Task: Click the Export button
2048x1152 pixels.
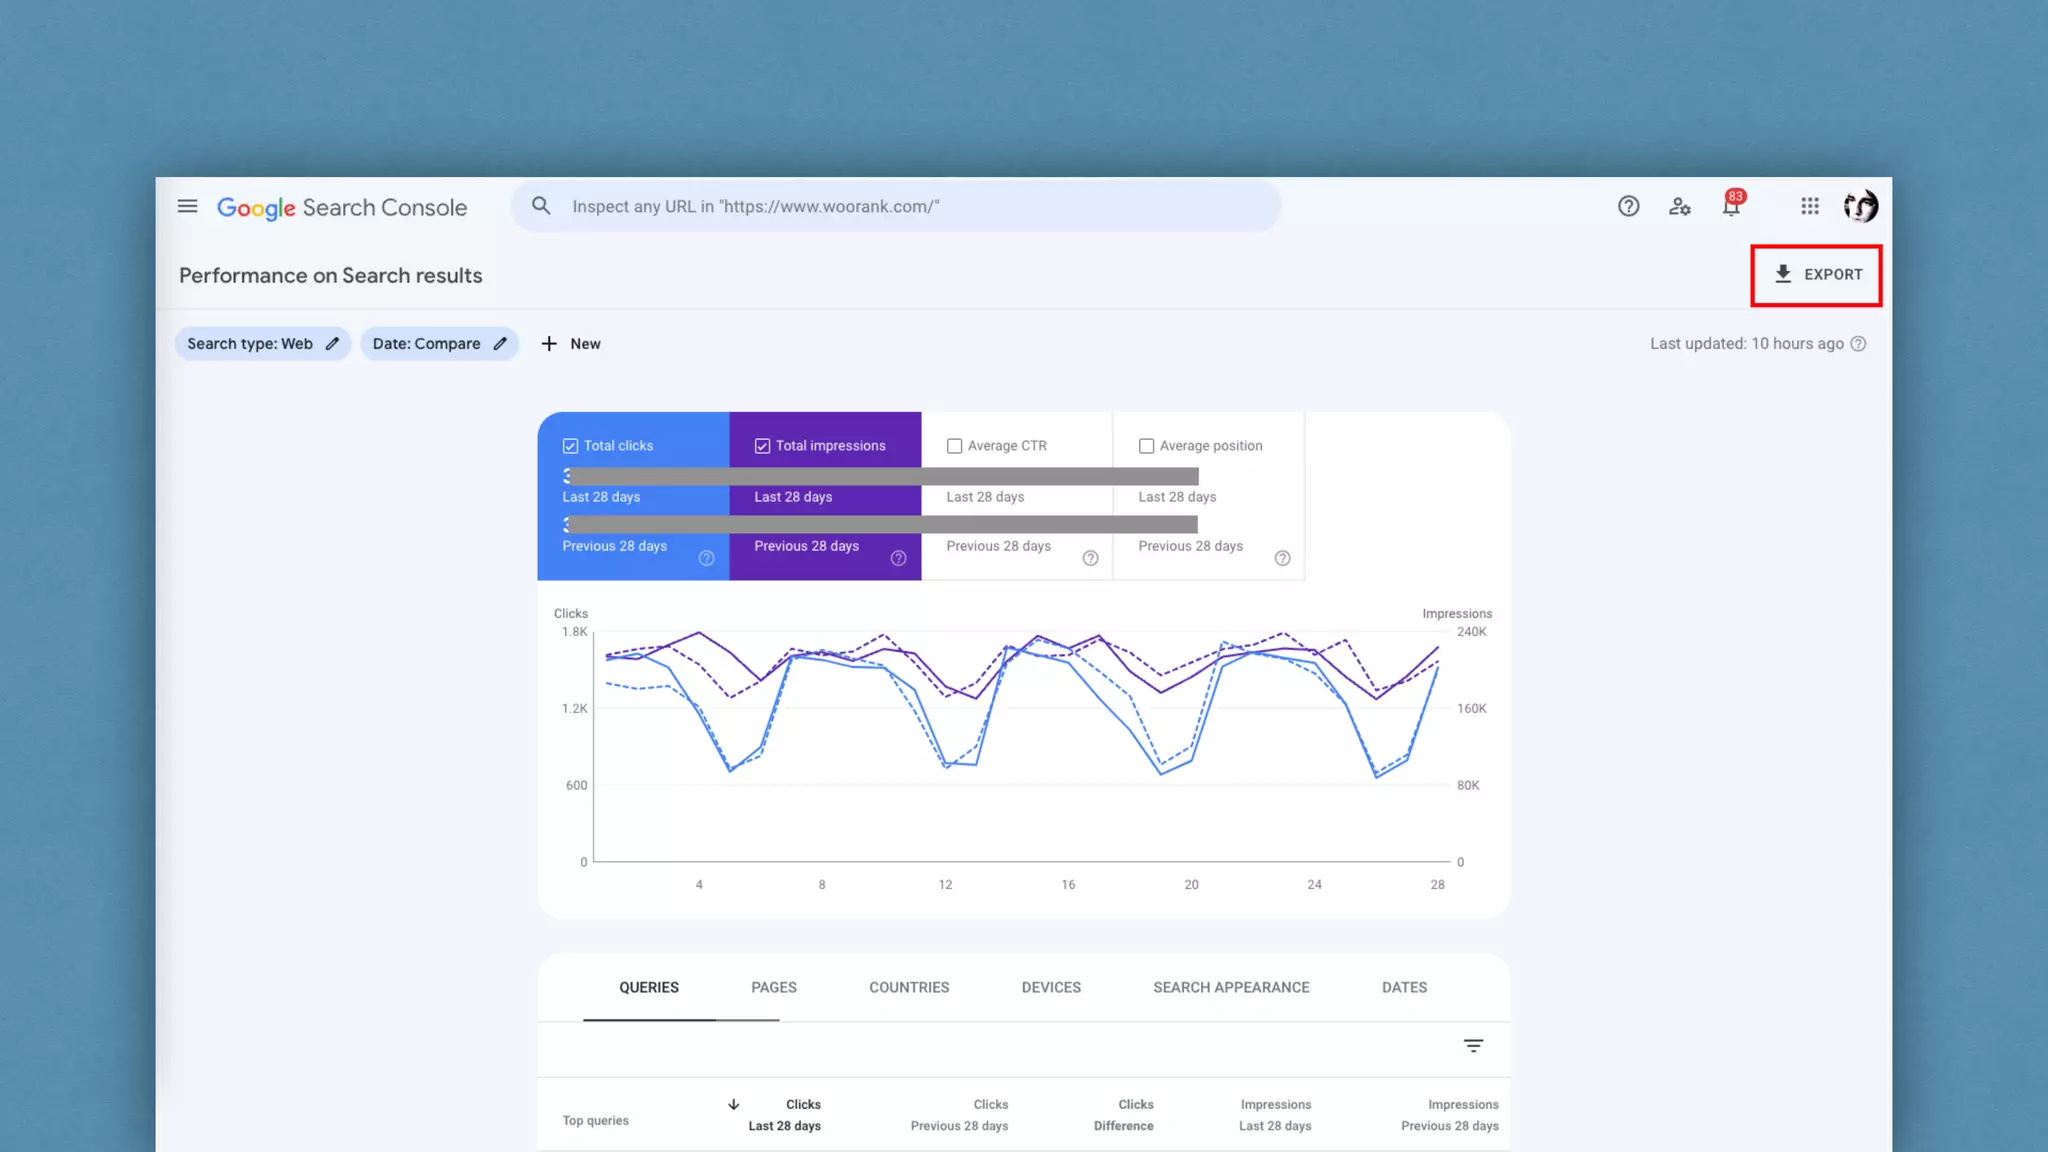Action: (x=1816, y=275)
